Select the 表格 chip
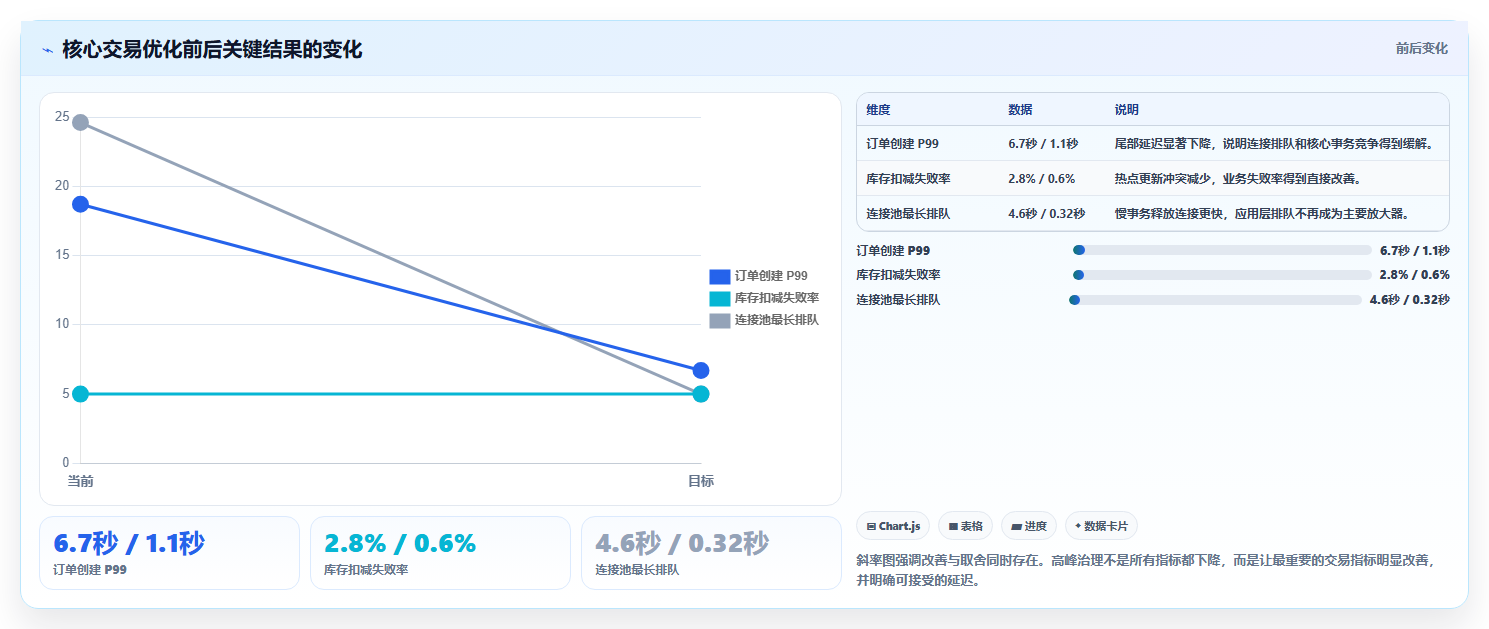Screen dimensions: 1489x629 pos(965,526)
